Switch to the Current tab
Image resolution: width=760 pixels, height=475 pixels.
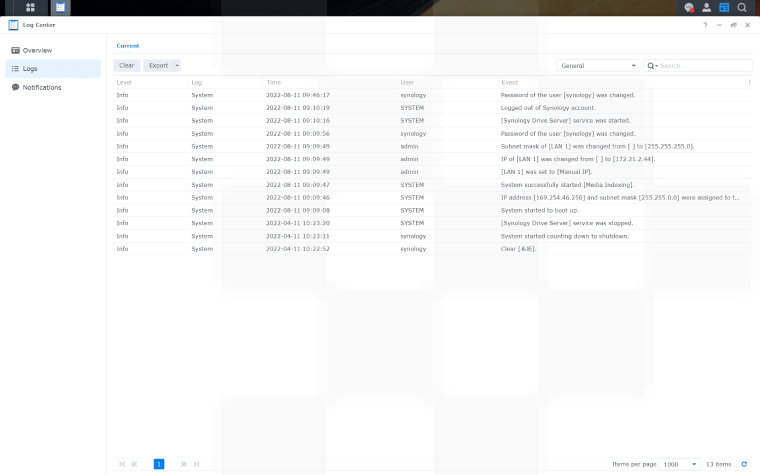pos(128,45)
